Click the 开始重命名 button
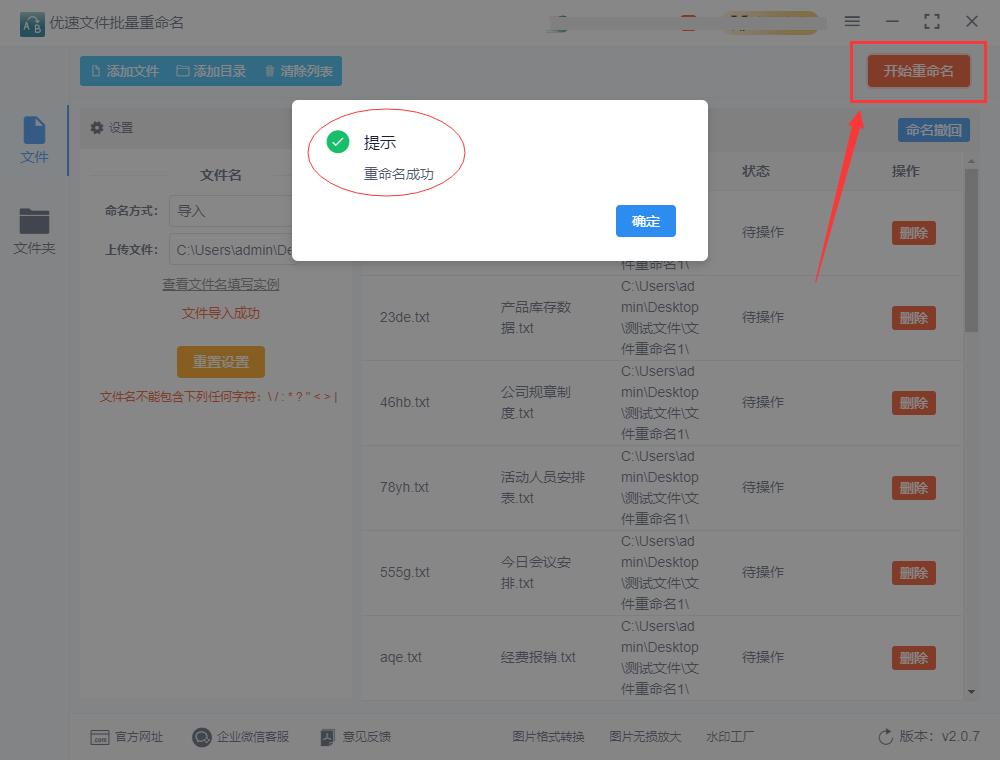Viewport: 1000px width, 760px height. tap(917, 71)
